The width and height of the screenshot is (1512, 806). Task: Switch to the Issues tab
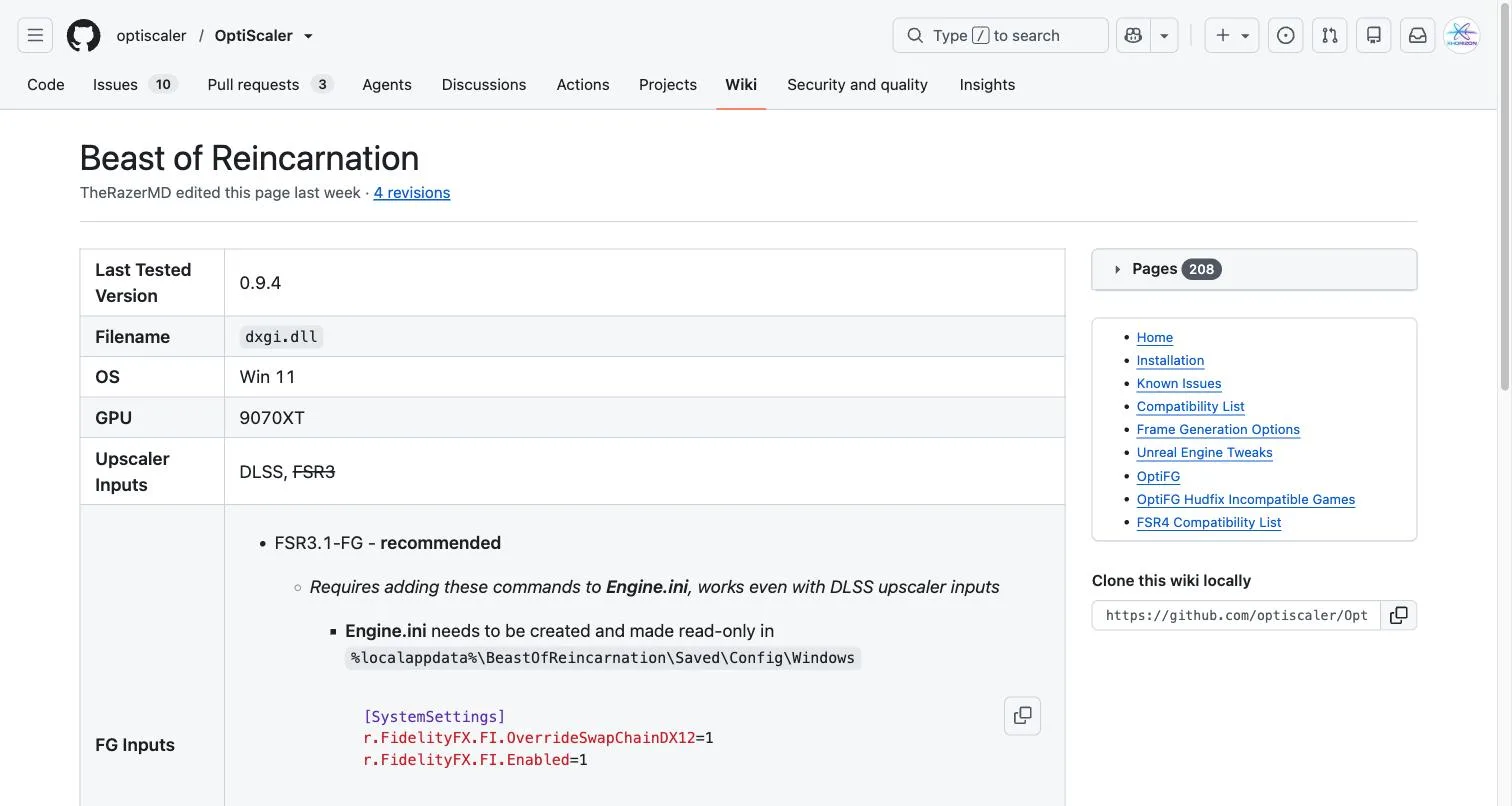pyautogui.click(x=134, y=84)
